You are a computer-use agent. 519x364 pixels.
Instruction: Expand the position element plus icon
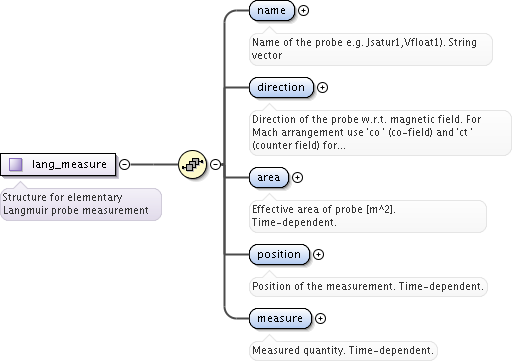[318, 255]
